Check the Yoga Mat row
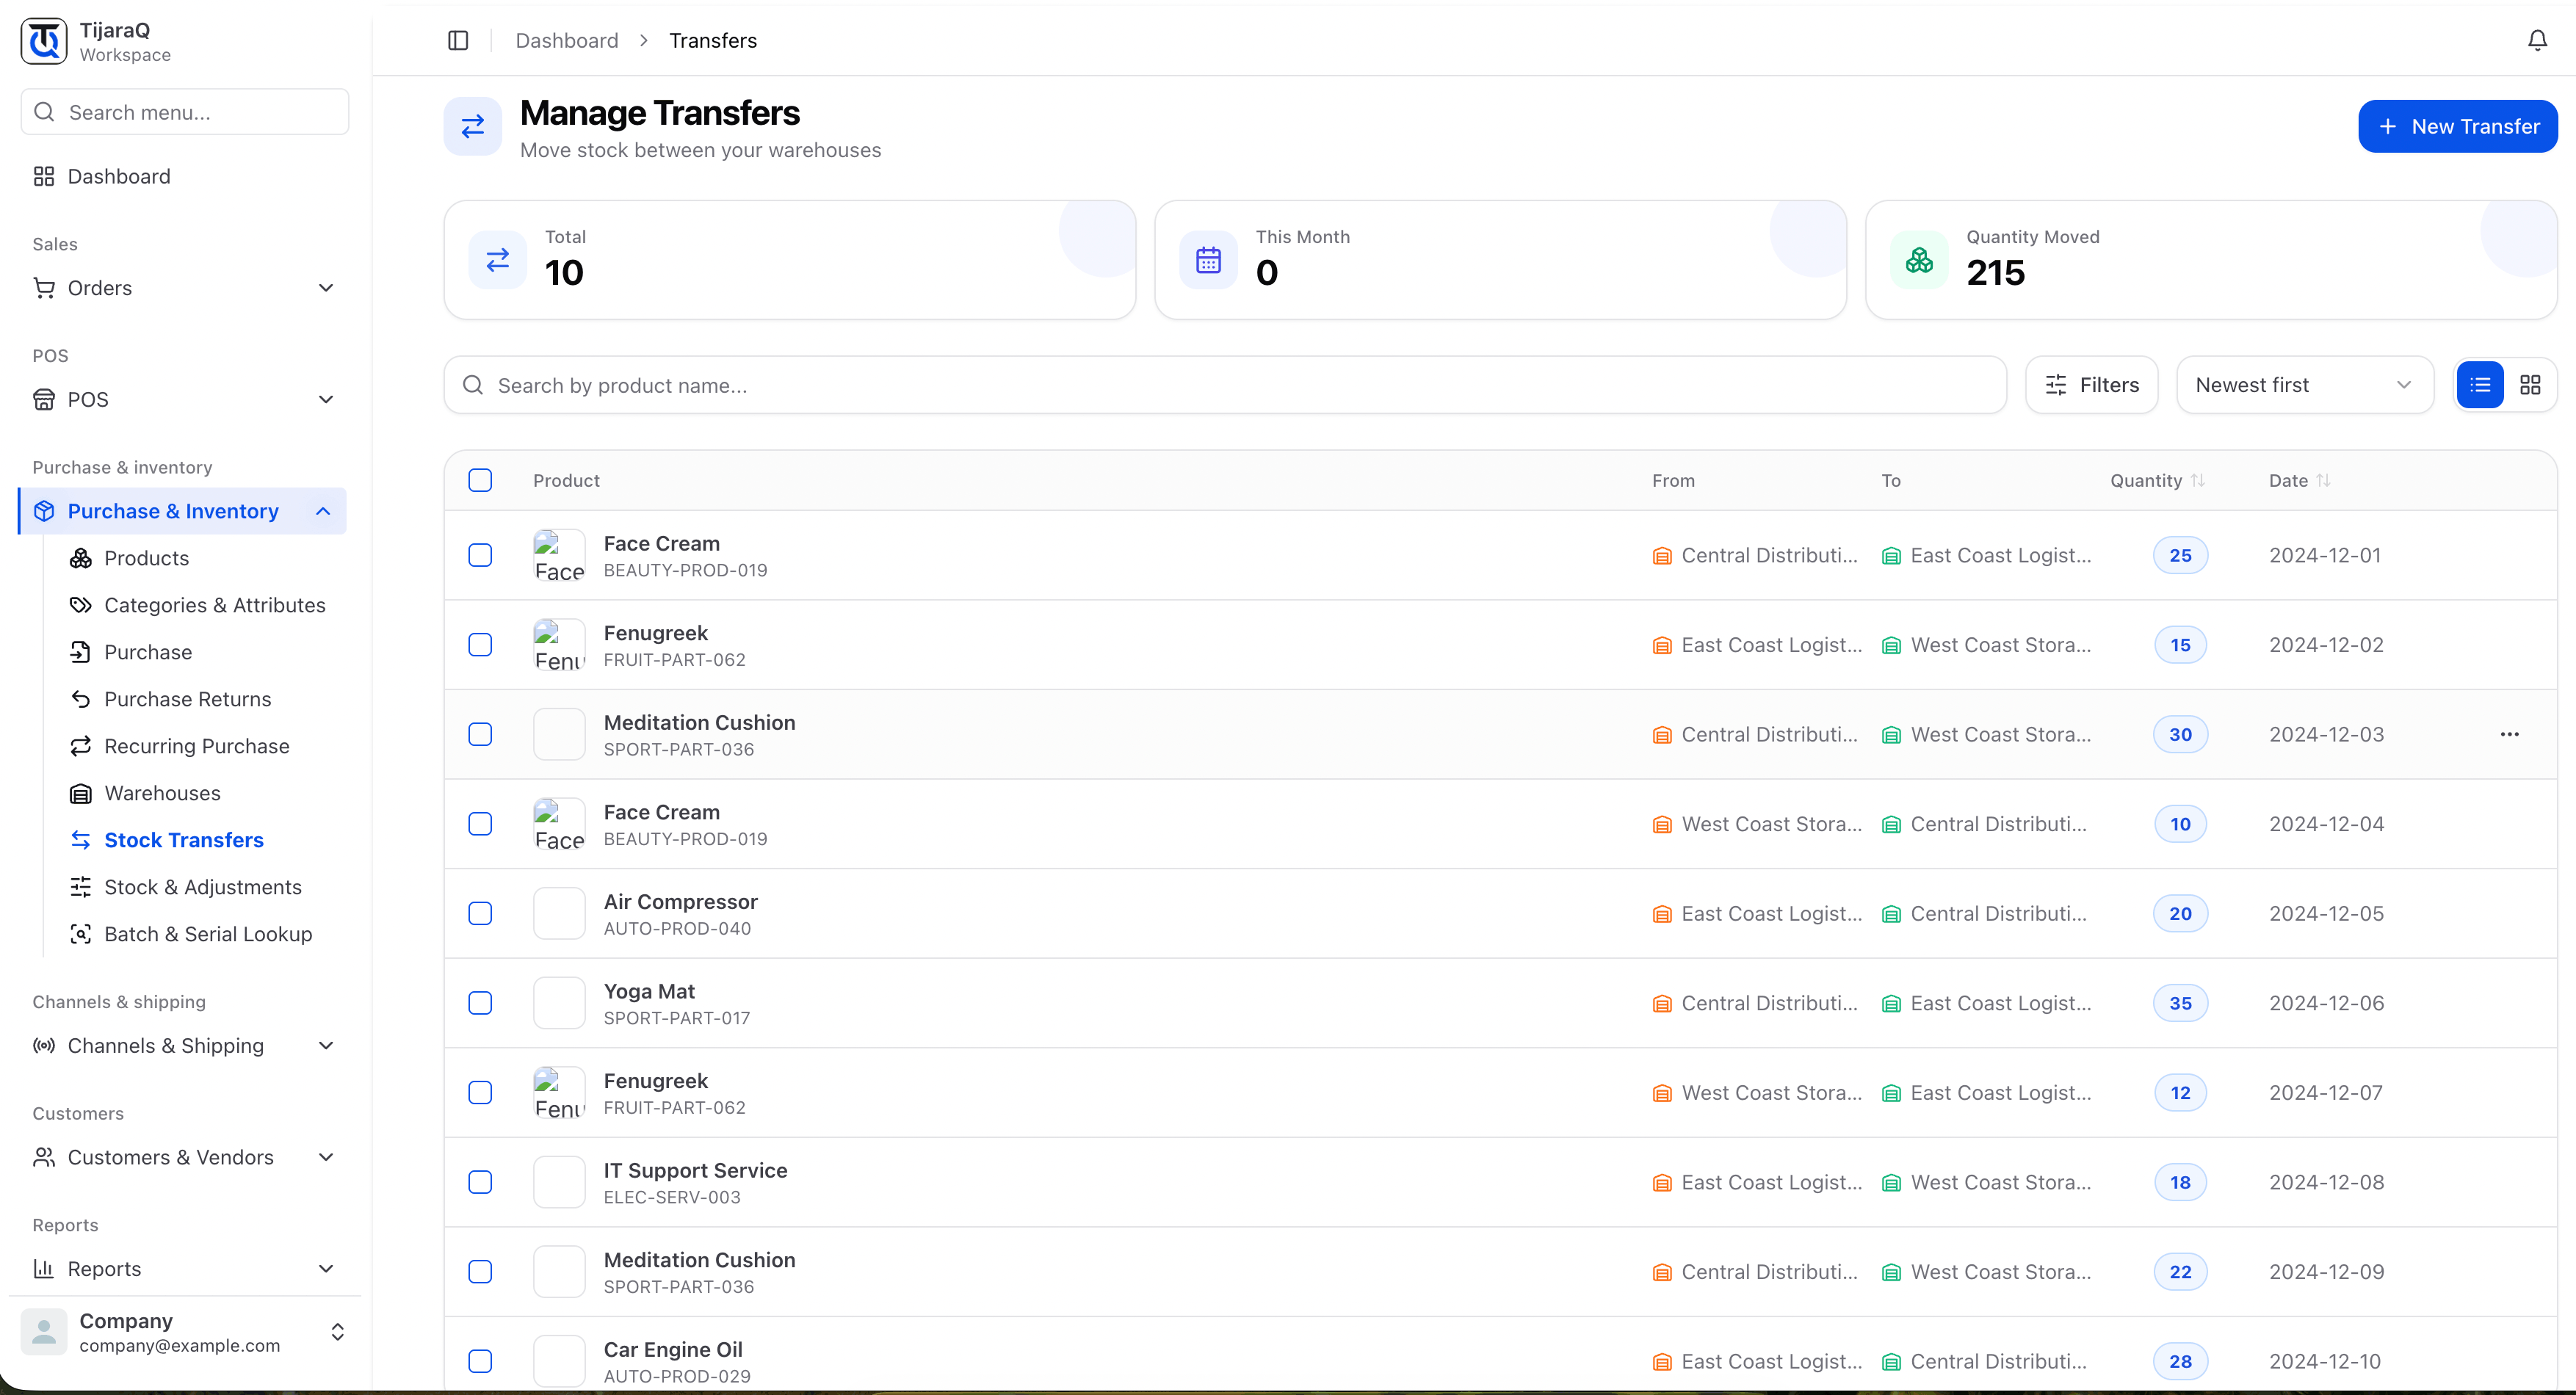This screenshot has height=1395, width=2576. (x=480, y=1003)
